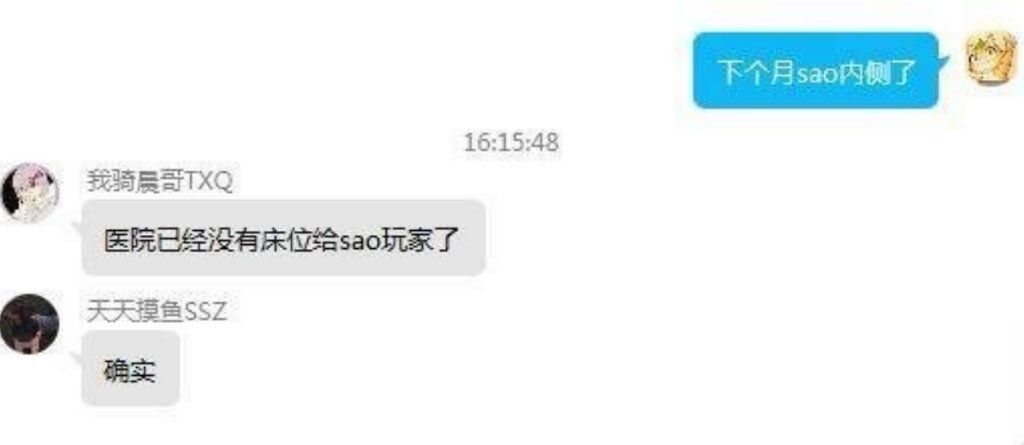Select the blue message bubble 下个月sao内侧了
The height and width of the screenshot is (445, 1024).
816,71
